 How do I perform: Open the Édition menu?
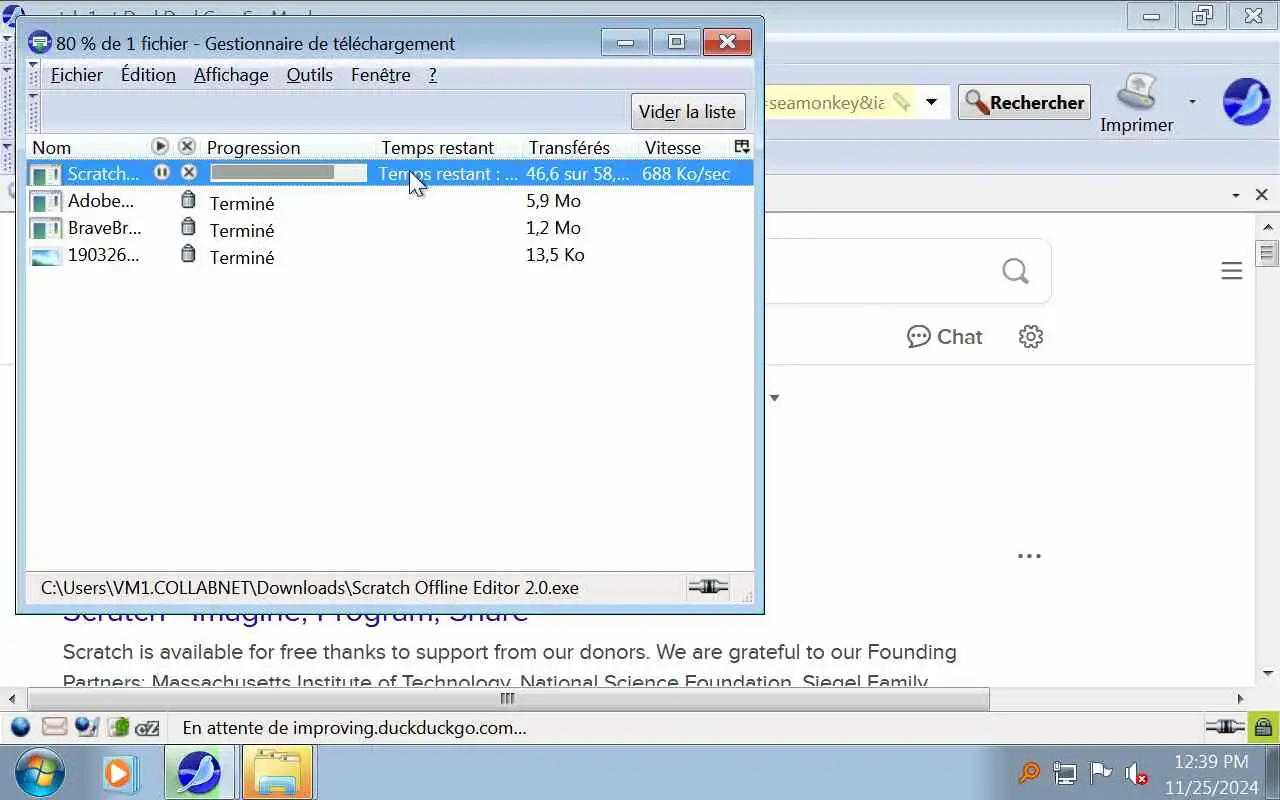(x=148, y=75)
